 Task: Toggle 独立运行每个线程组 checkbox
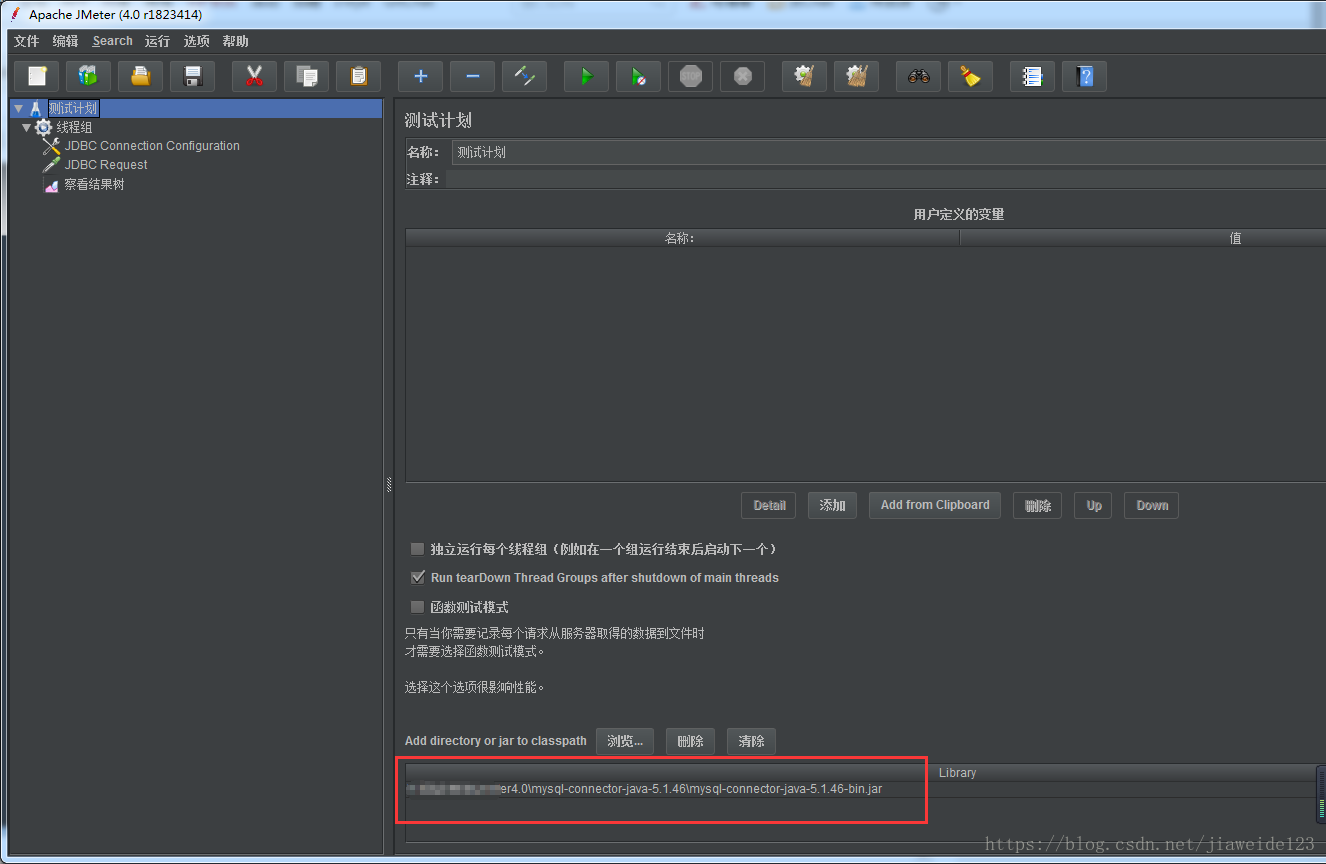[x=418, y=549]
